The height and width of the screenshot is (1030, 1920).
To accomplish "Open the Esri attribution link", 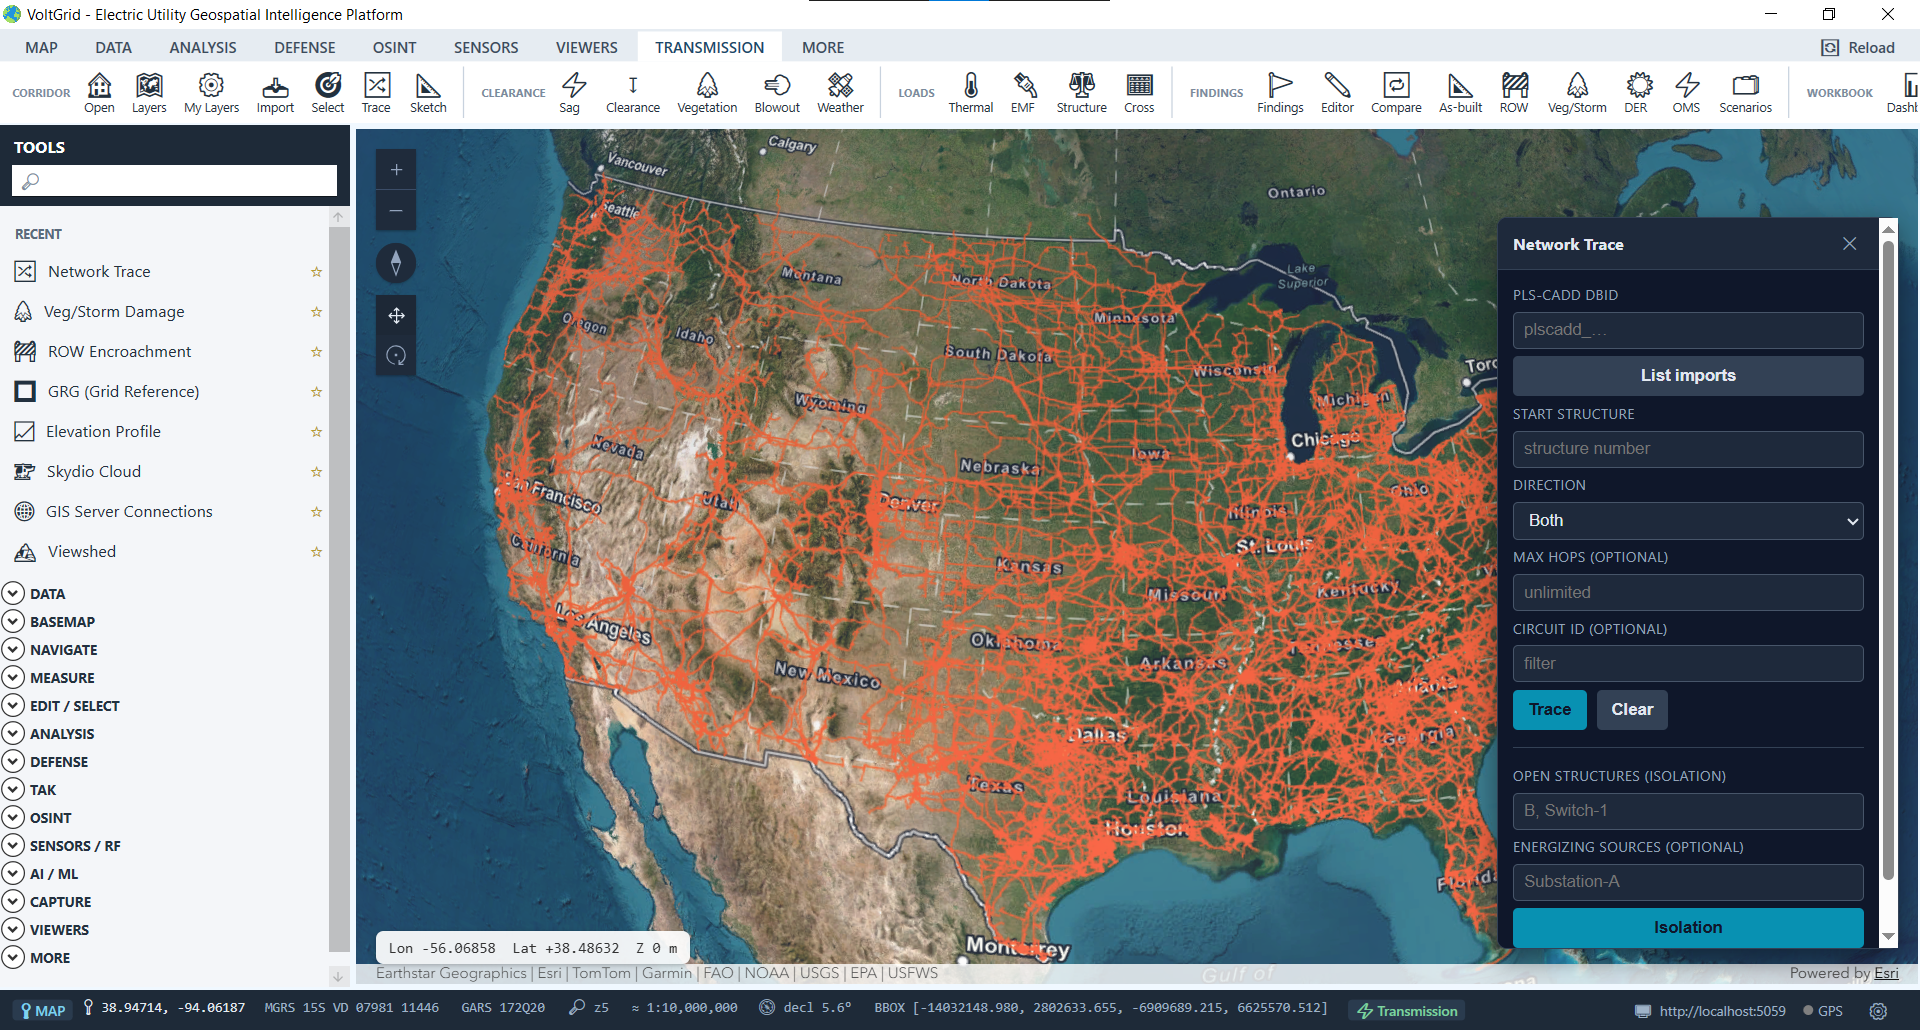I will pos(1886,973).
